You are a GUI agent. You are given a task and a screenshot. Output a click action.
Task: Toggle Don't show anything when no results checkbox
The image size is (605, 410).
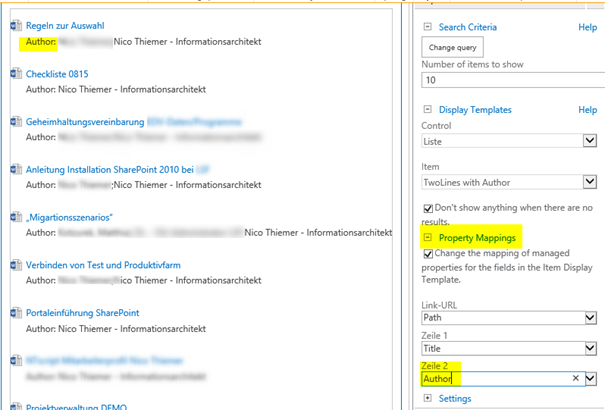[429, 207]
